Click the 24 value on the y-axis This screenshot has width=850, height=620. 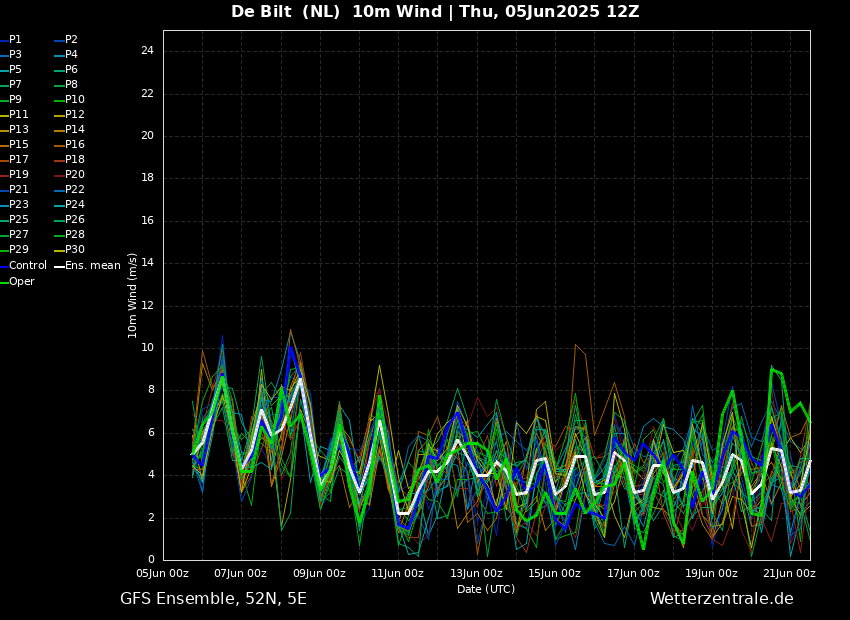click(147, 51)
